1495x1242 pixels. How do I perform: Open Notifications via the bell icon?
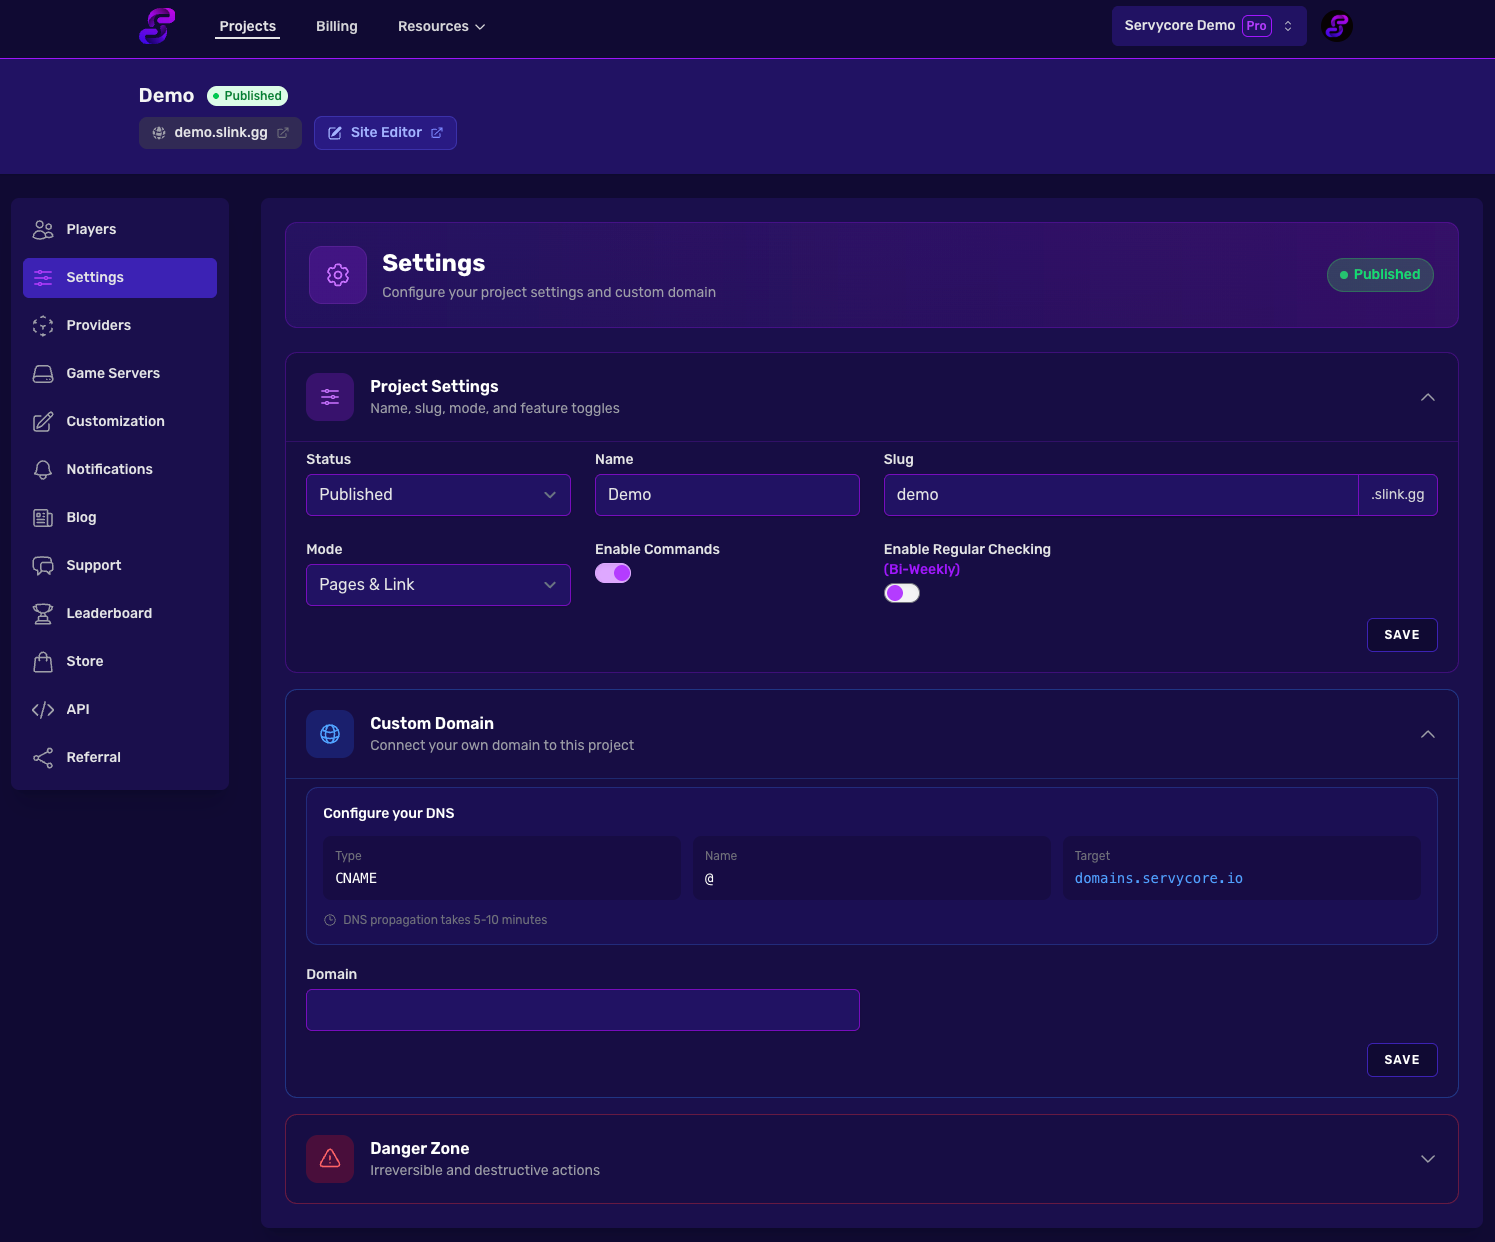(43, 469)
